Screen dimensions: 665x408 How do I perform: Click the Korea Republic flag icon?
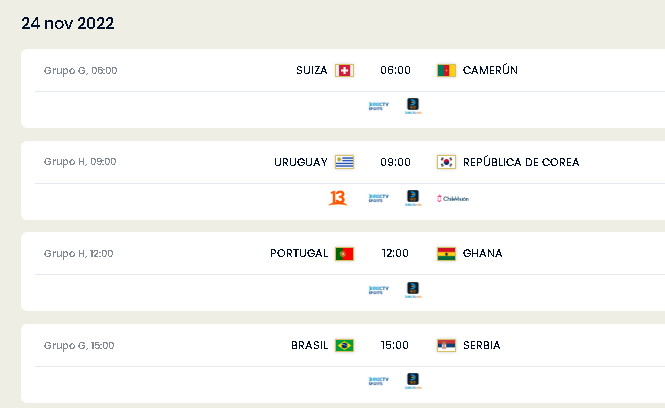pos(446,162)
